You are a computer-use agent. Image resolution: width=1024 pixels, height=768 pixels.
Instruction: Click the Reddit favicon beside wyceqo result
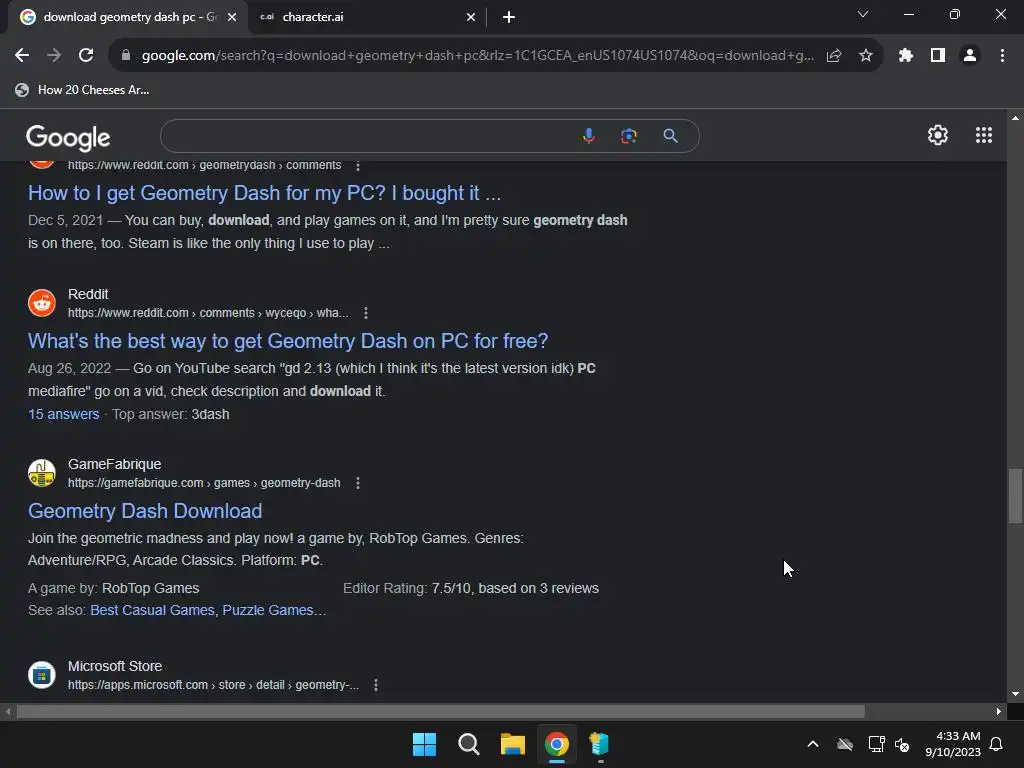pos(42,303)
